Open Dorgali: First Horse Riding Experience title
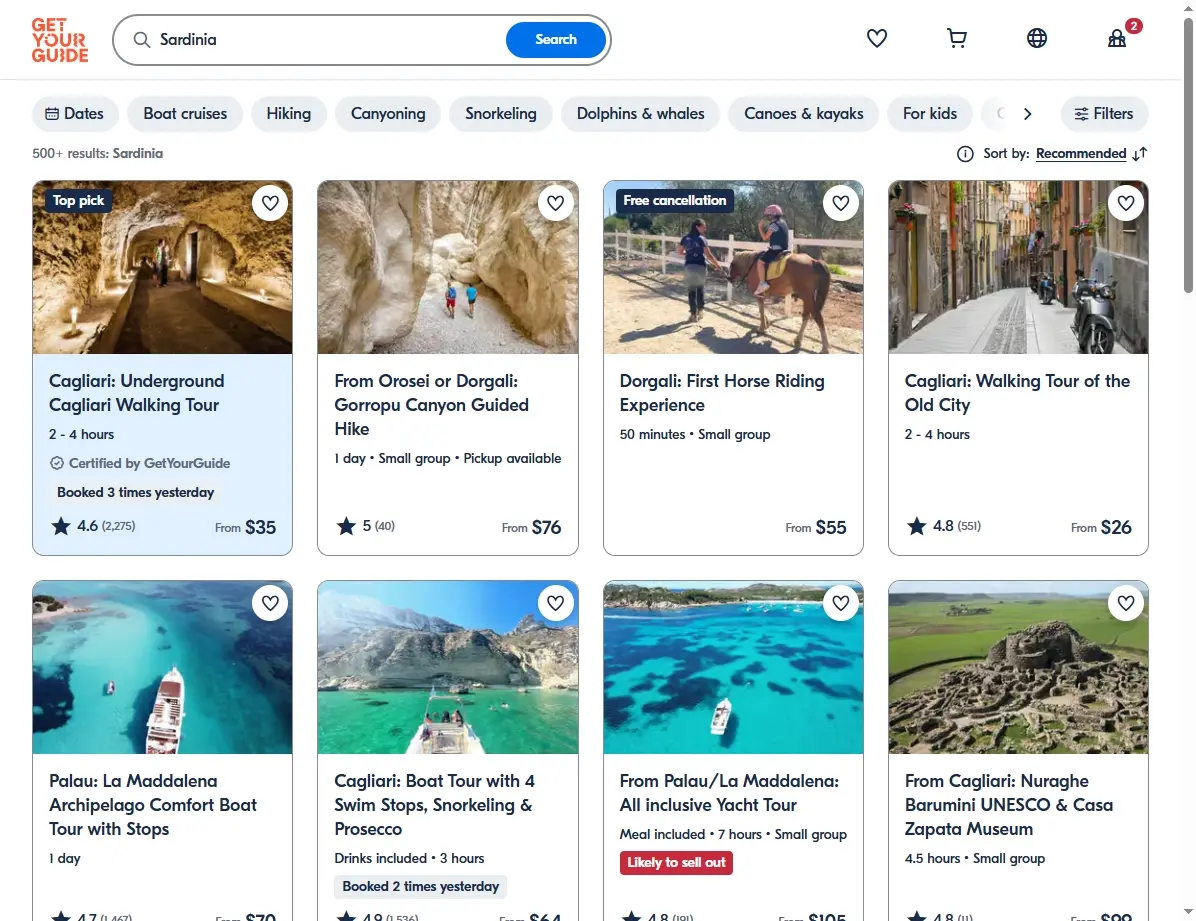The width and height of the screenshot is (1196, 921). (722, 393)
